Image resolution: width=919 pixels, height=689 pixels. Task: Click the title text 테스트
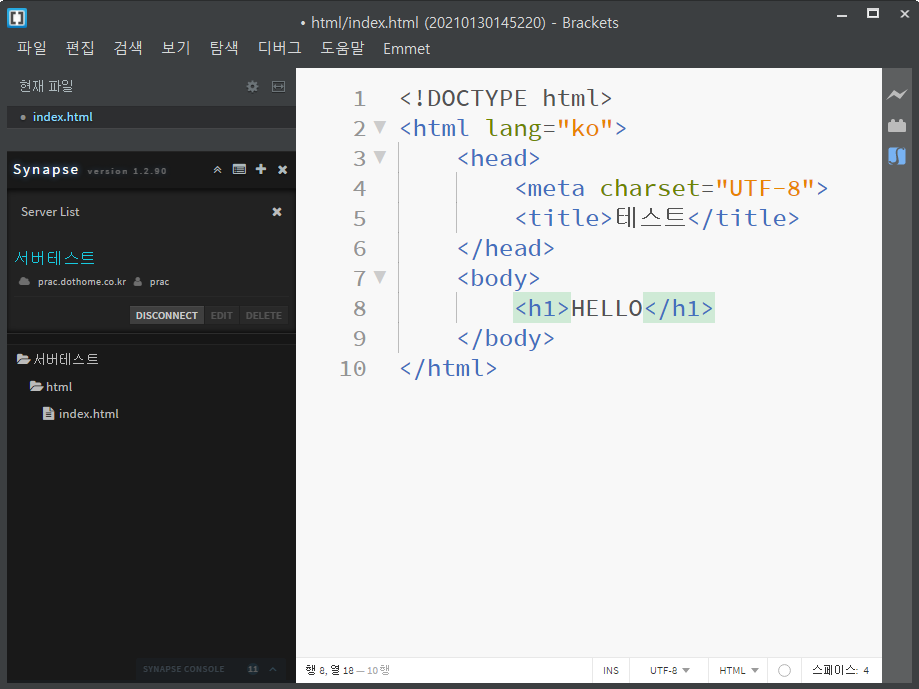point(650,218)
